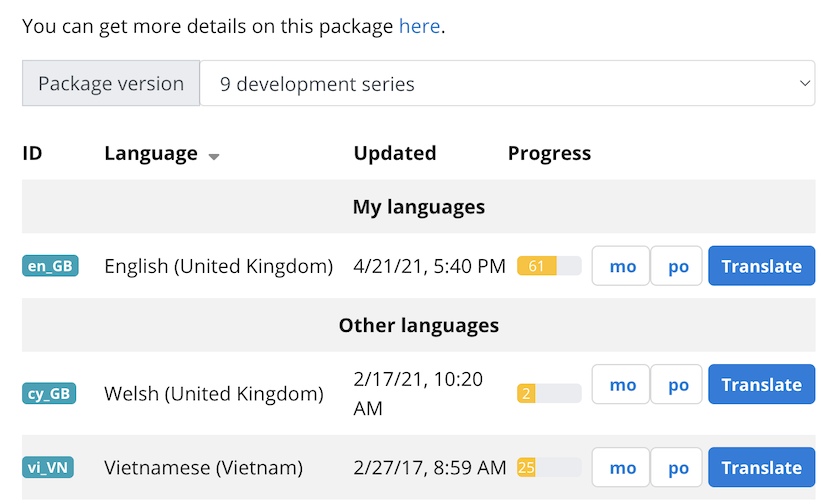The height and width of the screenshot is (502, 840).
Task: Click the Language column sort arrow
Action: click(214, 156)
